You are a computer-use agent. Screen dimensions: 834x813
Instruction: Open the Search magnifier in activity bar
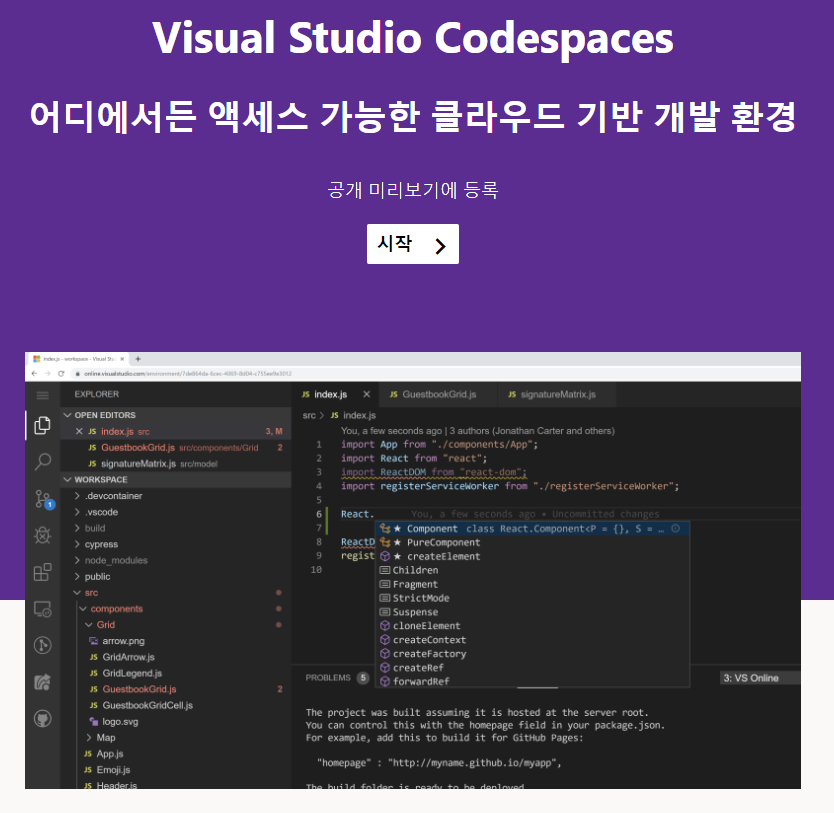click(x=43, y=462)
